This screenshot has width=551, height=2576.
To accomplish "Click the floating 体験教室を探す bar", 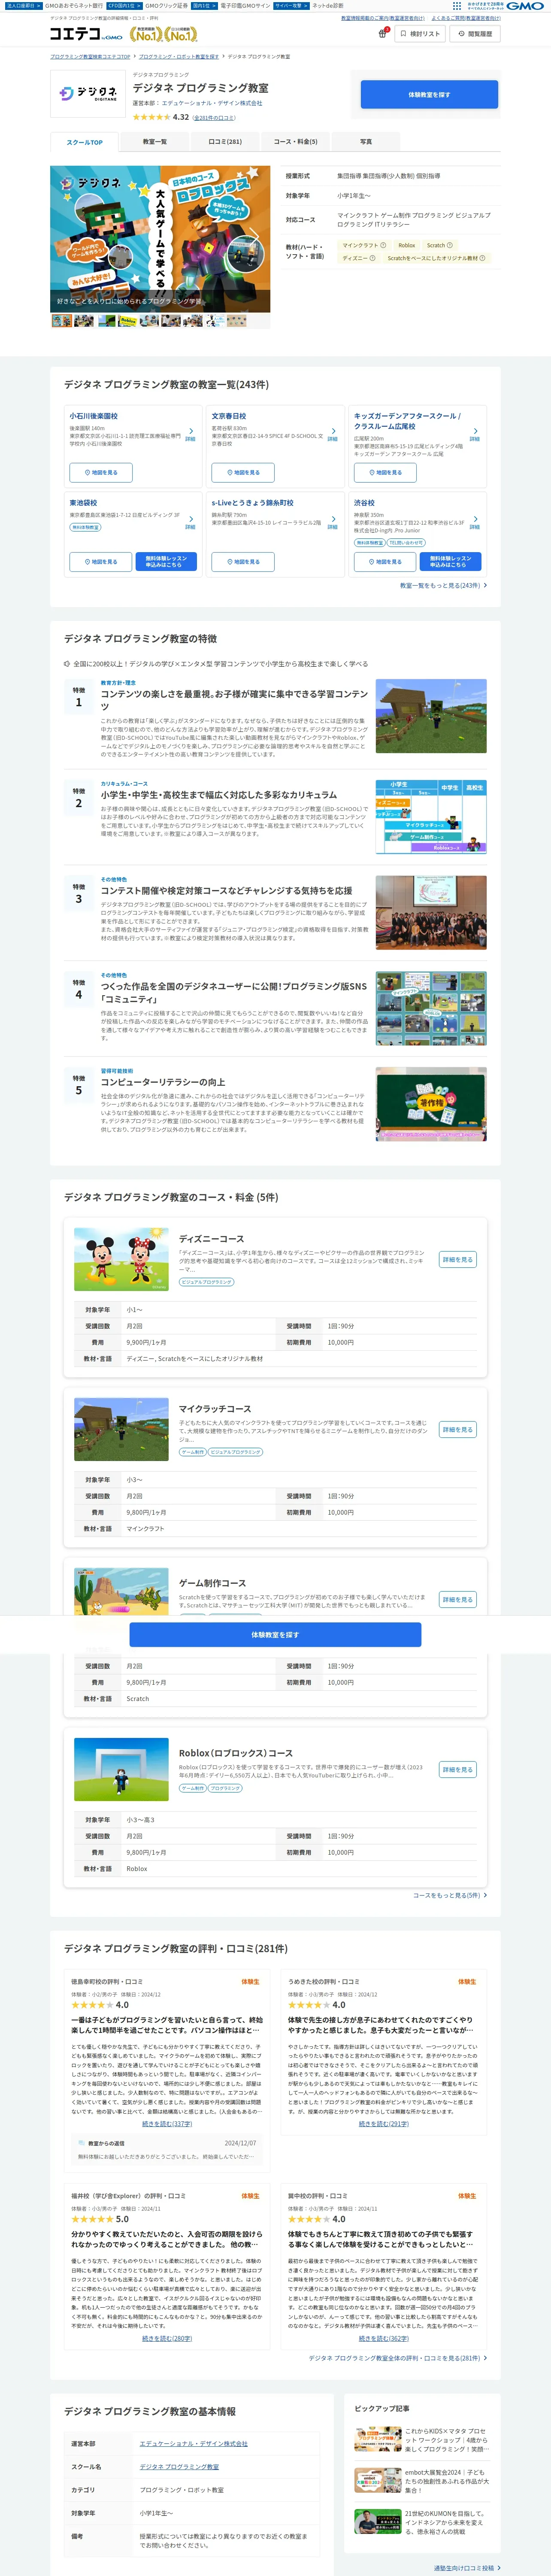I will [275, 1635].
